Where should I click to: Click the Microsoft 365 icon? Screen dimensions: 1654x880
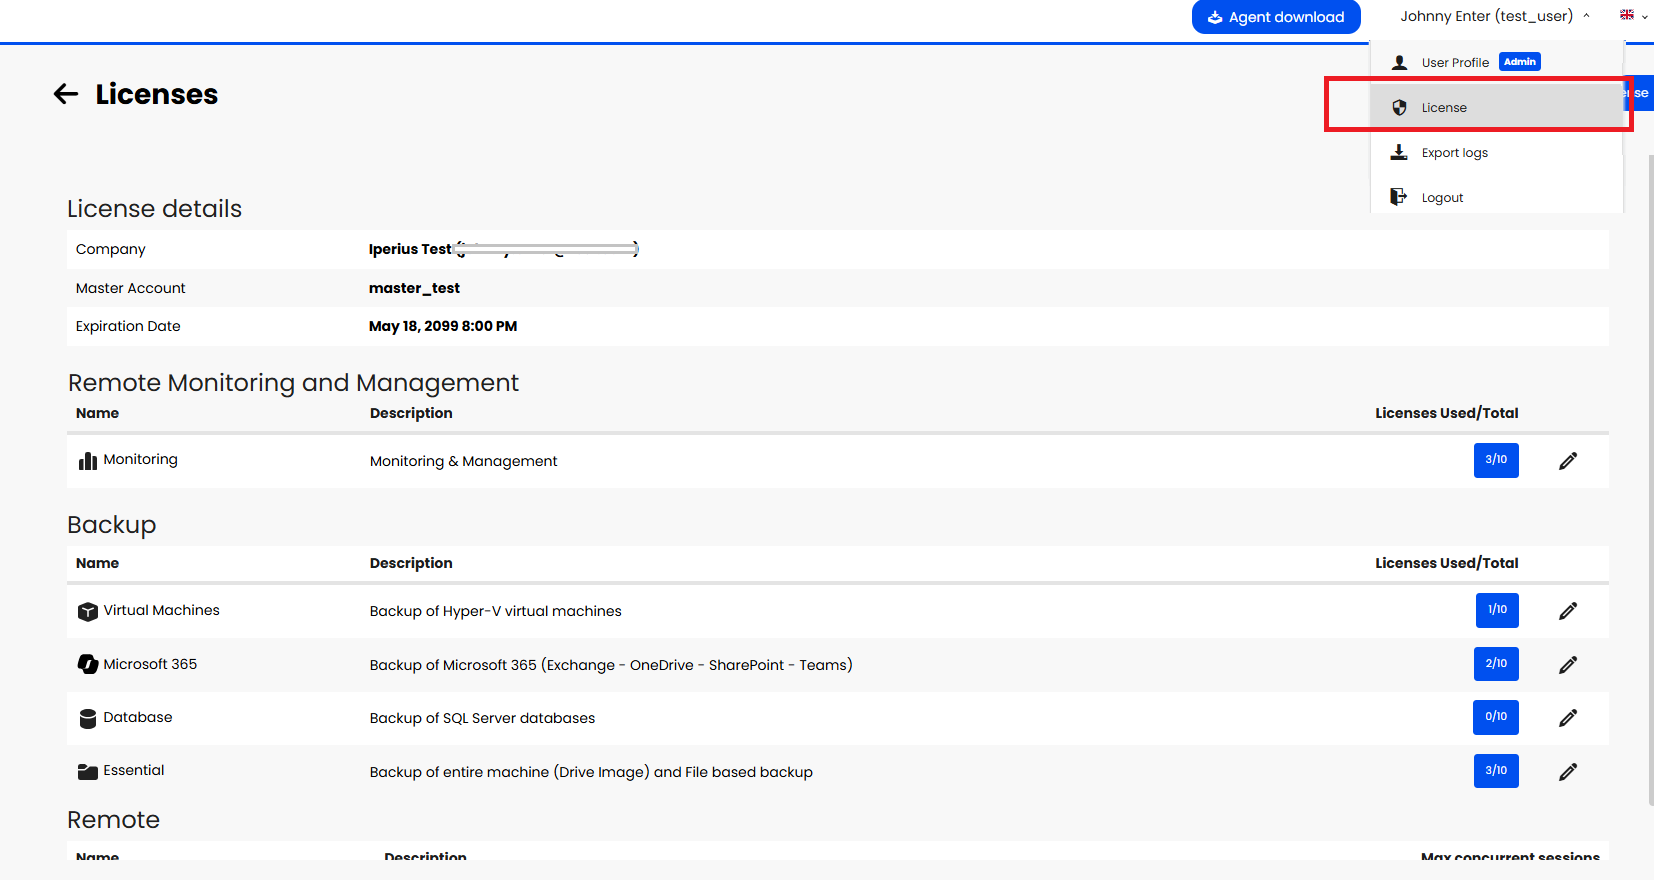point(88,664)
